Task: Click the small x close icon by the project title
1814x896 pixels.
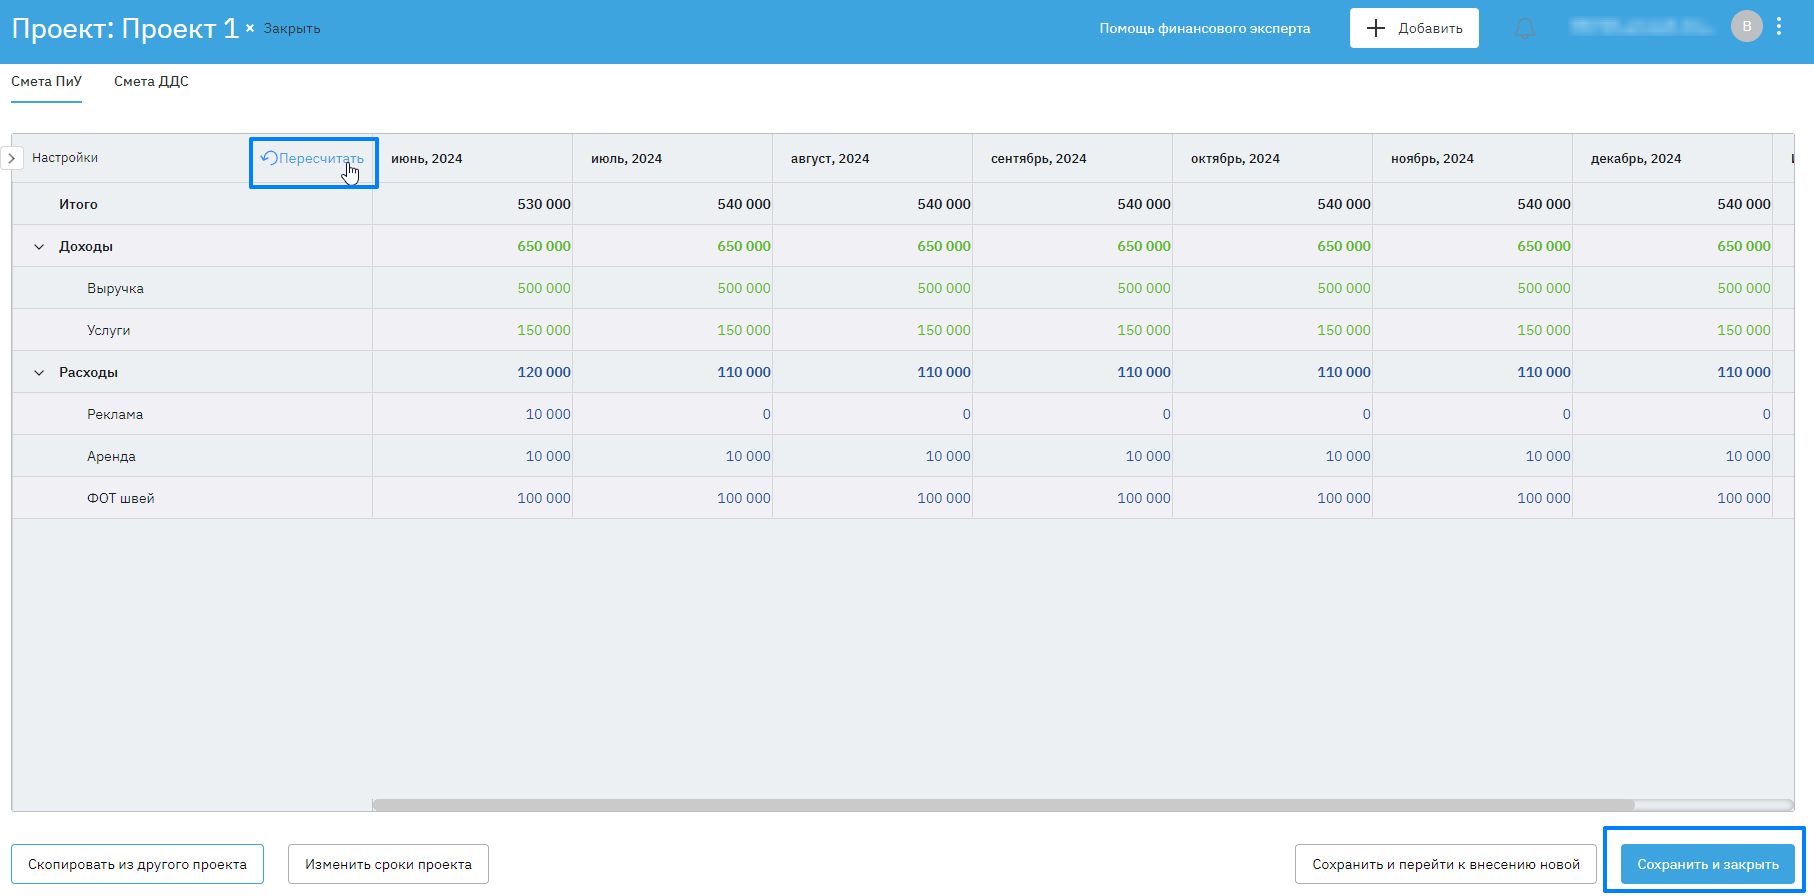Action: point(250,28)
